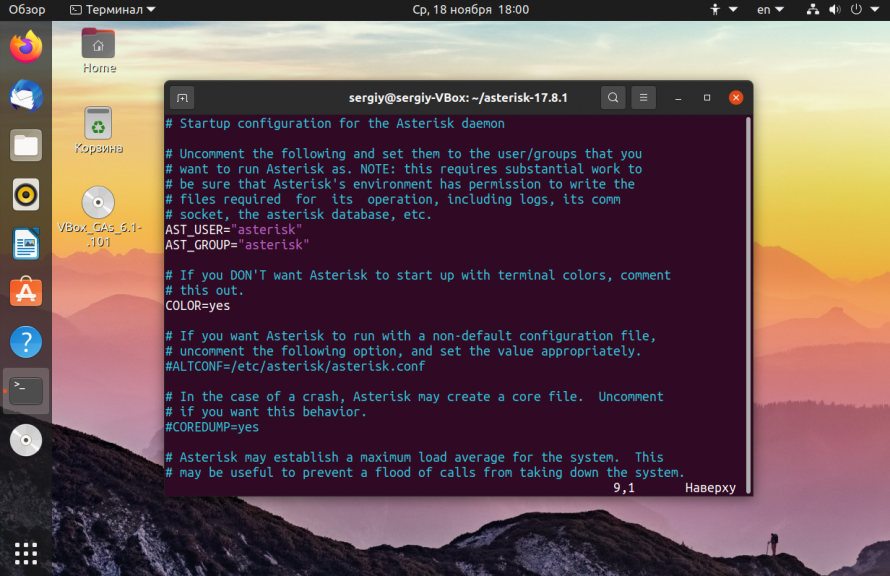Viewport: 890px width, 576px height.
Task: Show the applications grid
Action: tap(26, 553)
